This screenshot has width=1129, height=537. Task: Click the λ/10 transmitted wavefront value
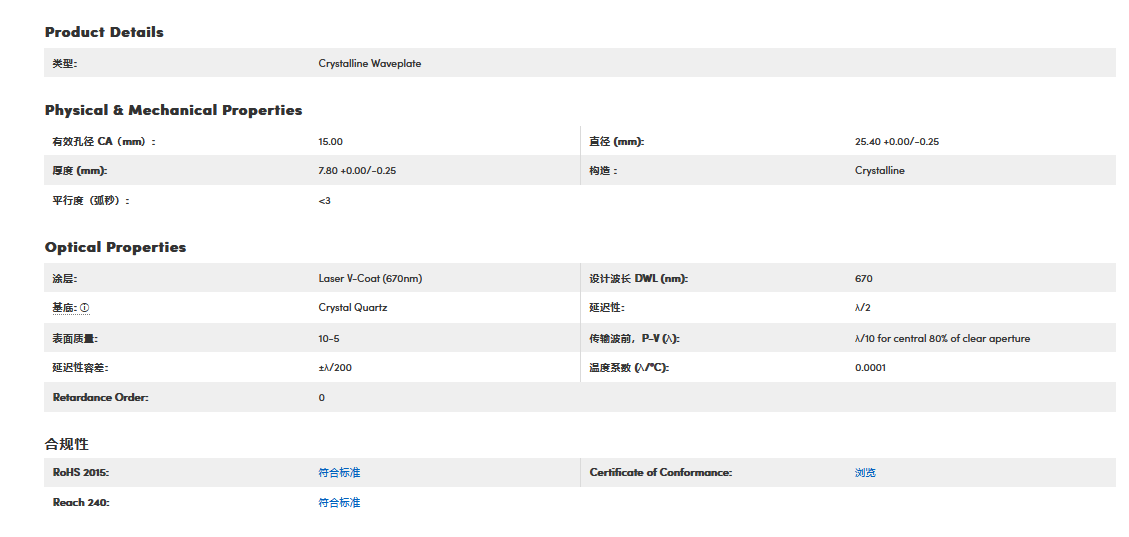(942, 338)
